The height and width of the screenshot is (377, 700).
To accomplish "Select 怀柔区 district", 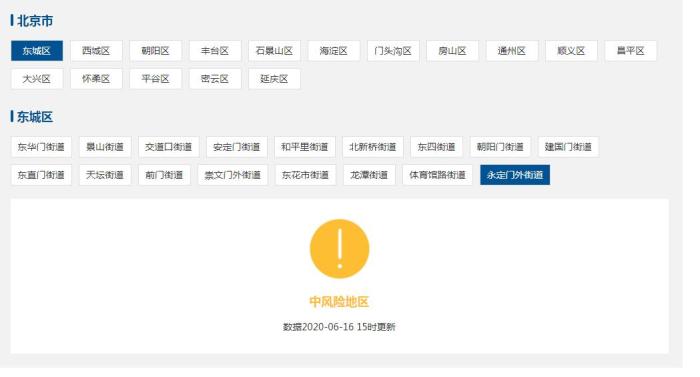I will (x=96, y=79).
